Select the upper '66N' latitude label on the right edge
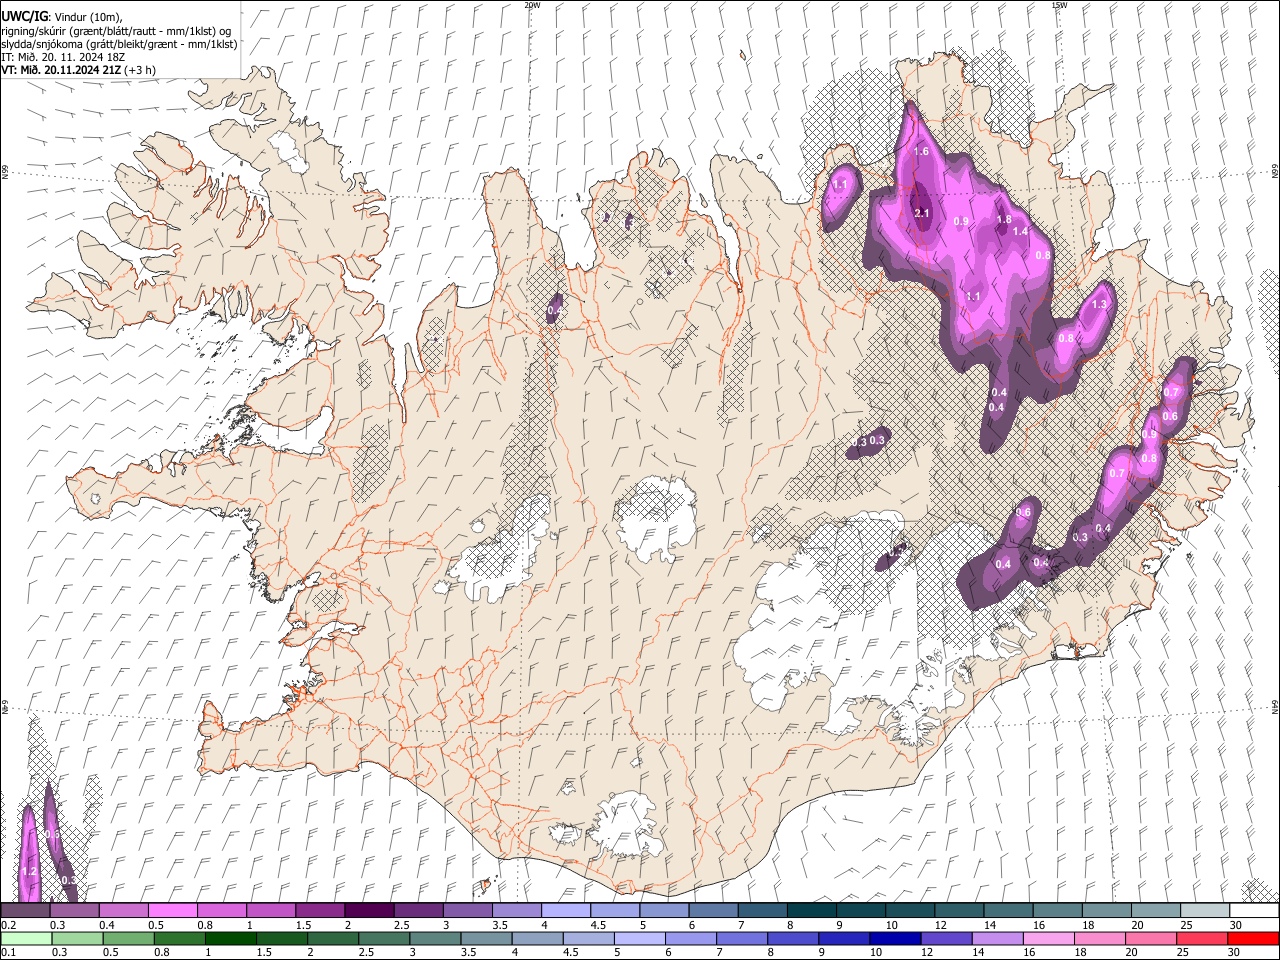 click(1275, 173)
